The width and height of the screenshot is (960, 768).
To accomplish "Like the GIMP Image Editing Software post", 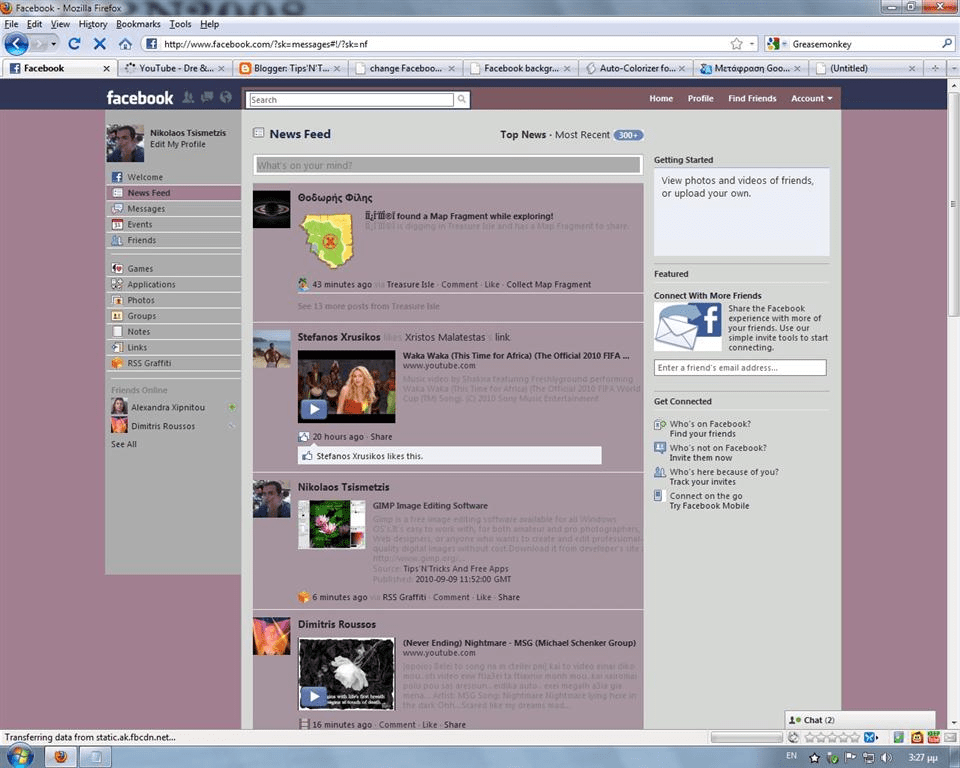I will 484,597.
